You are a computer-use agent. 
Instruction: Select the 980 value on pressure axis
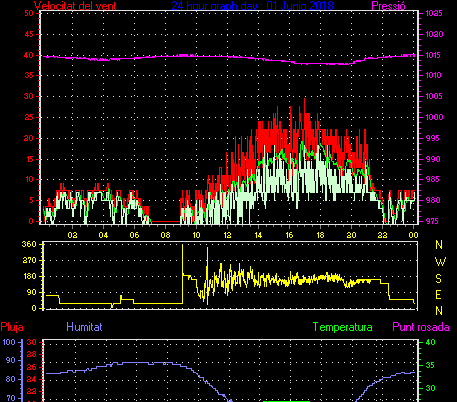(x=433, y=200)
